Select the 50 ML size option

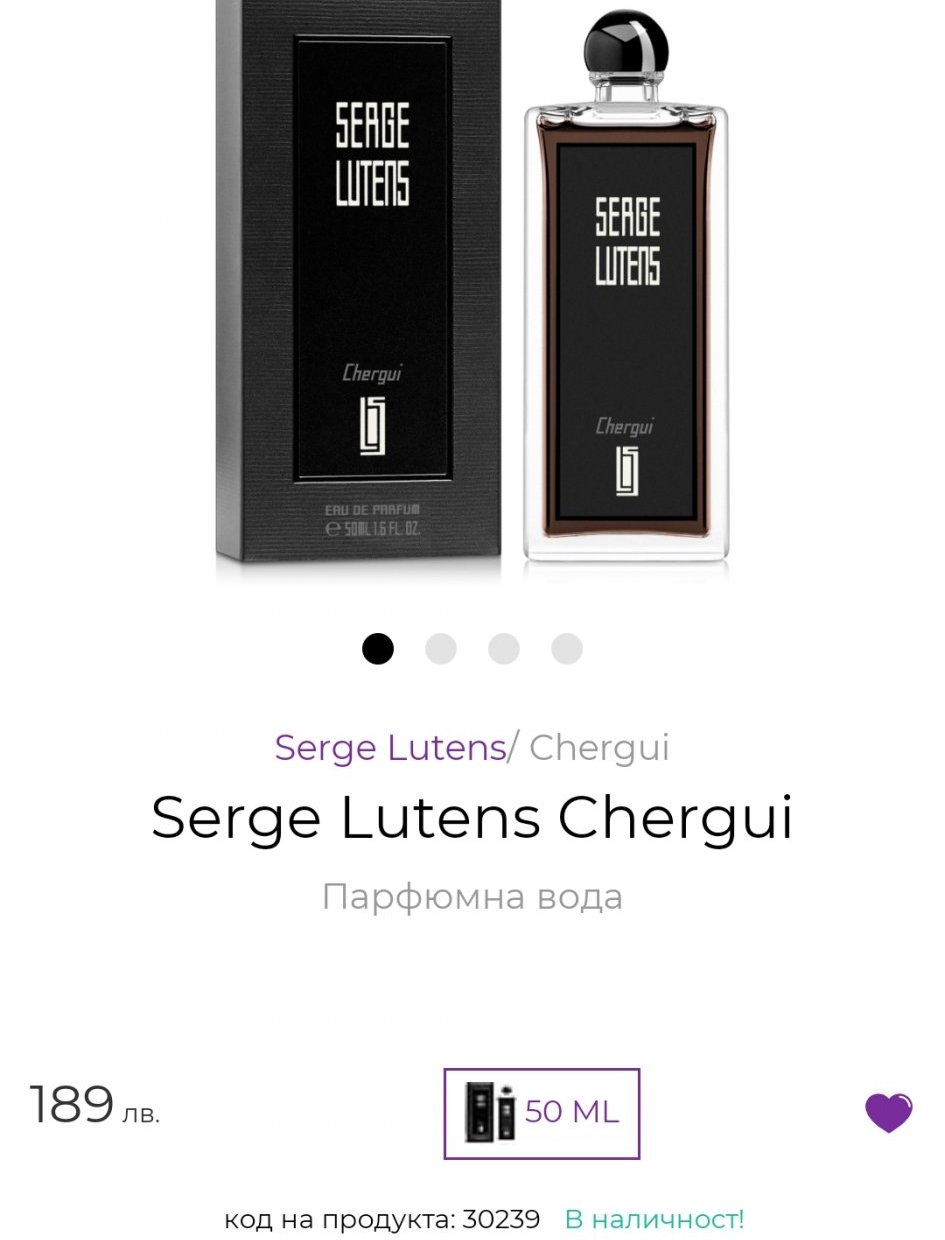coord(542,1113)
